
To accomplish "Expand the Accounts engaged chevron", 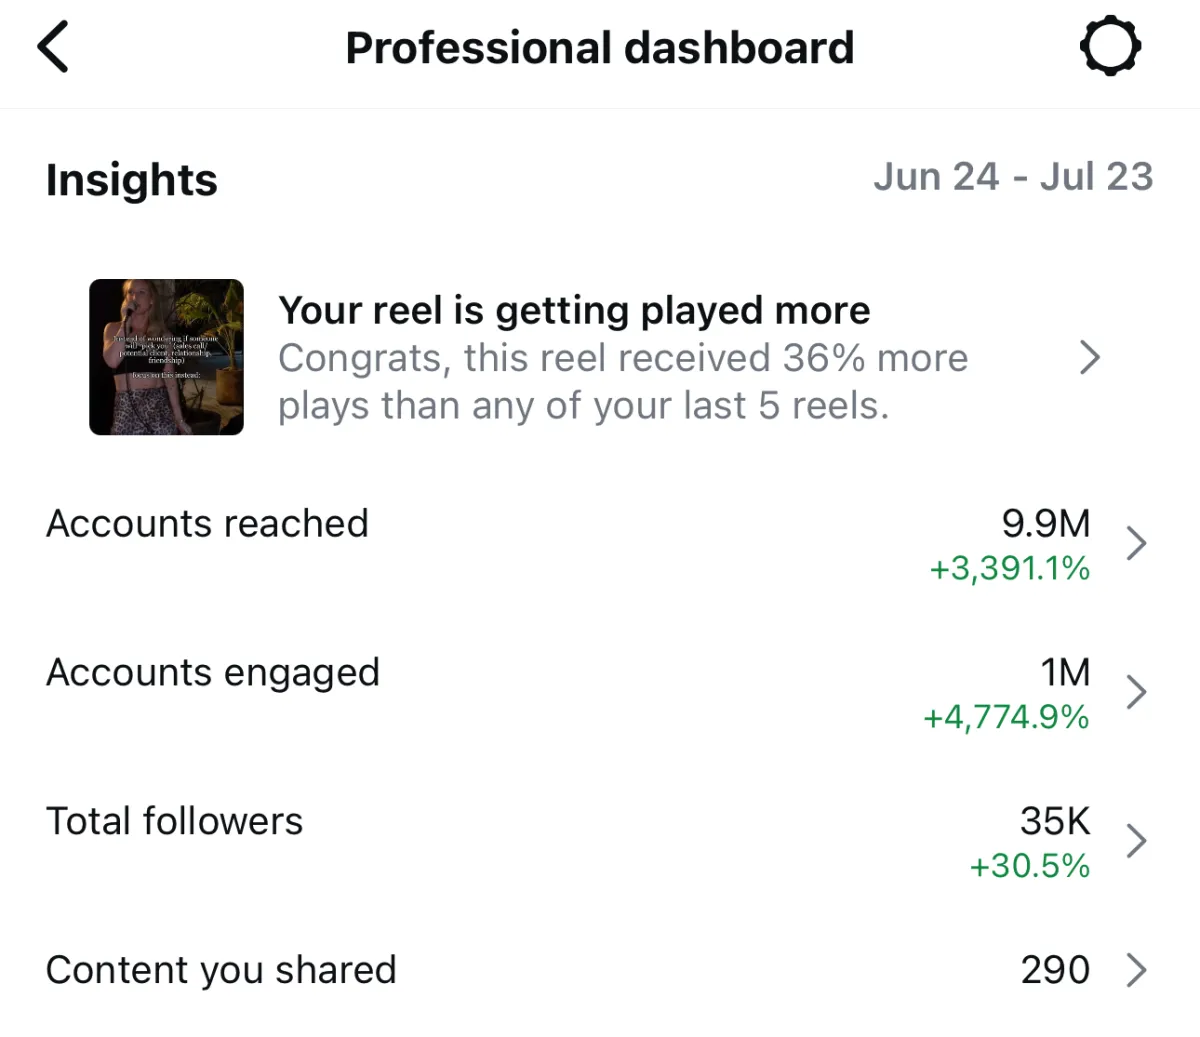I will pyautogui.click(x=1136, y=692).
